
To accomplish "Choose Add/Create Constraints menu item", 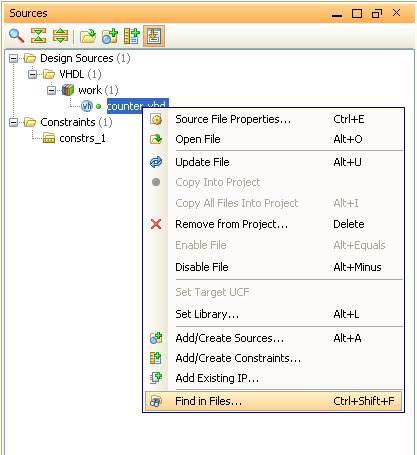I will [273, 358].
